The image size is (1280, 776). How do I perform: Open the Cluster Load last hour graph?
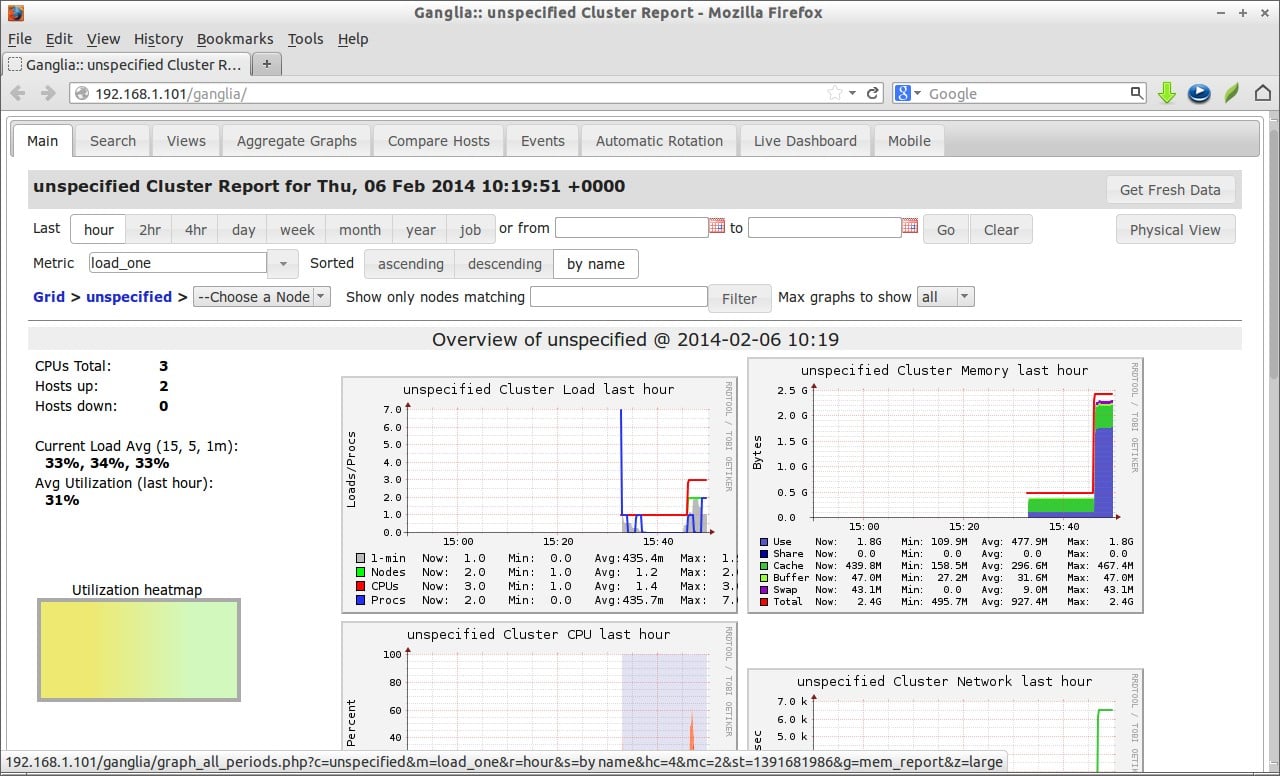point(540,495)
